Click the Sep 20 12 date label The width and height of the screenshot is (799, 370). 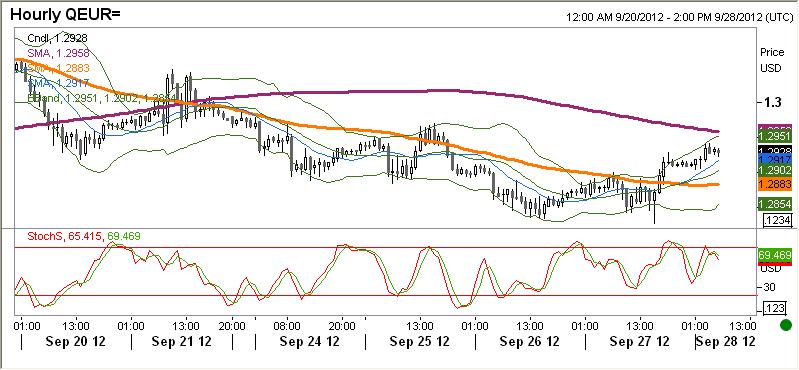click(75, 341)
